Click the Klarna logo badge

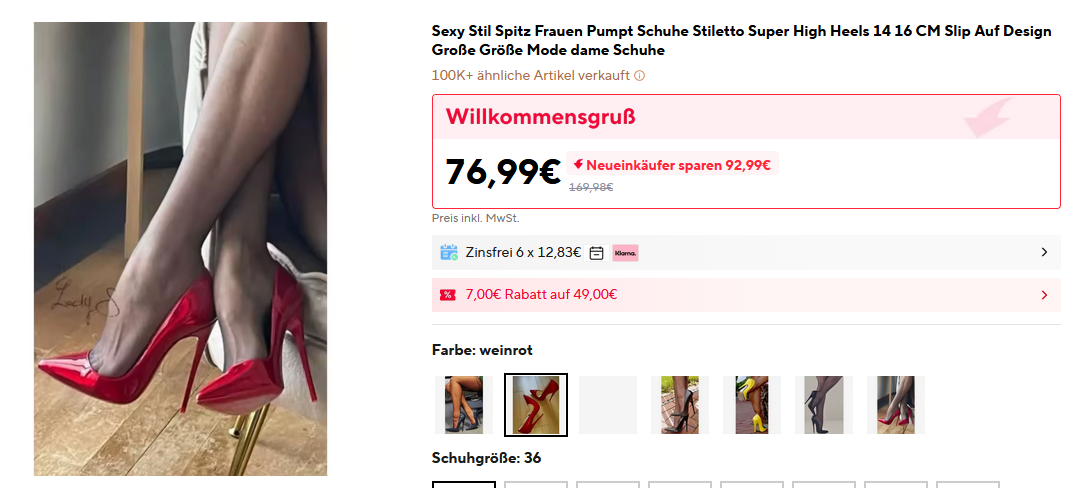click(626, 253)
